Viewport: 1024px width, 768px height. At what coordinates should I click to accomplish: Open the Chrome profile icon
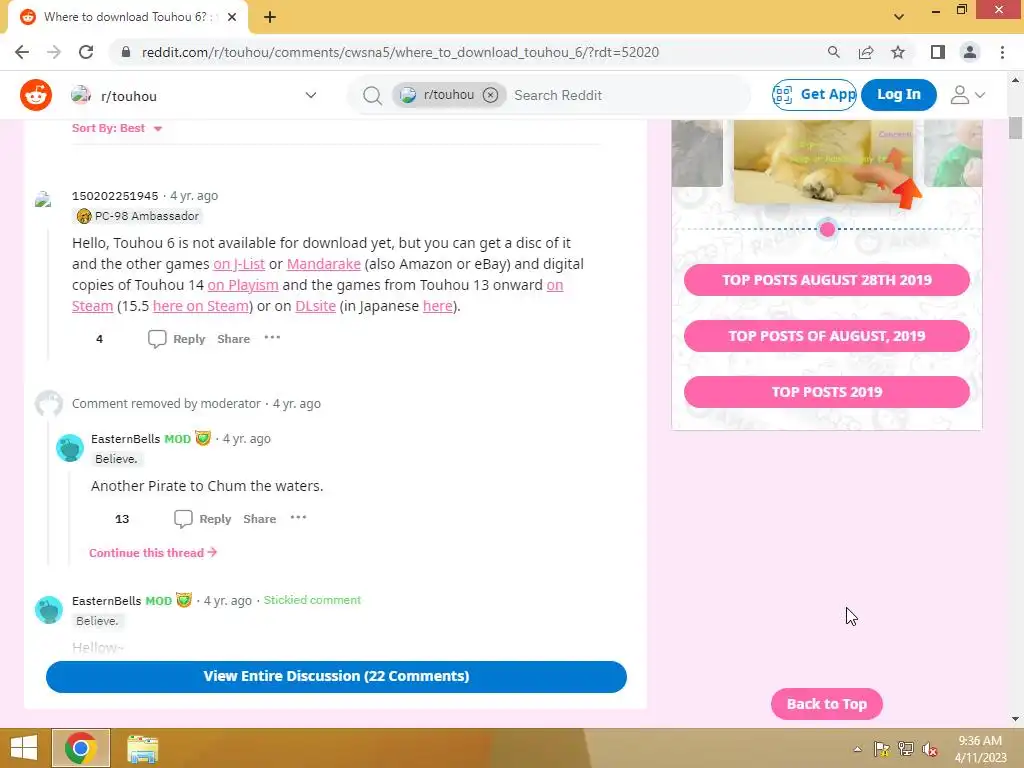(x=970, y=52)
